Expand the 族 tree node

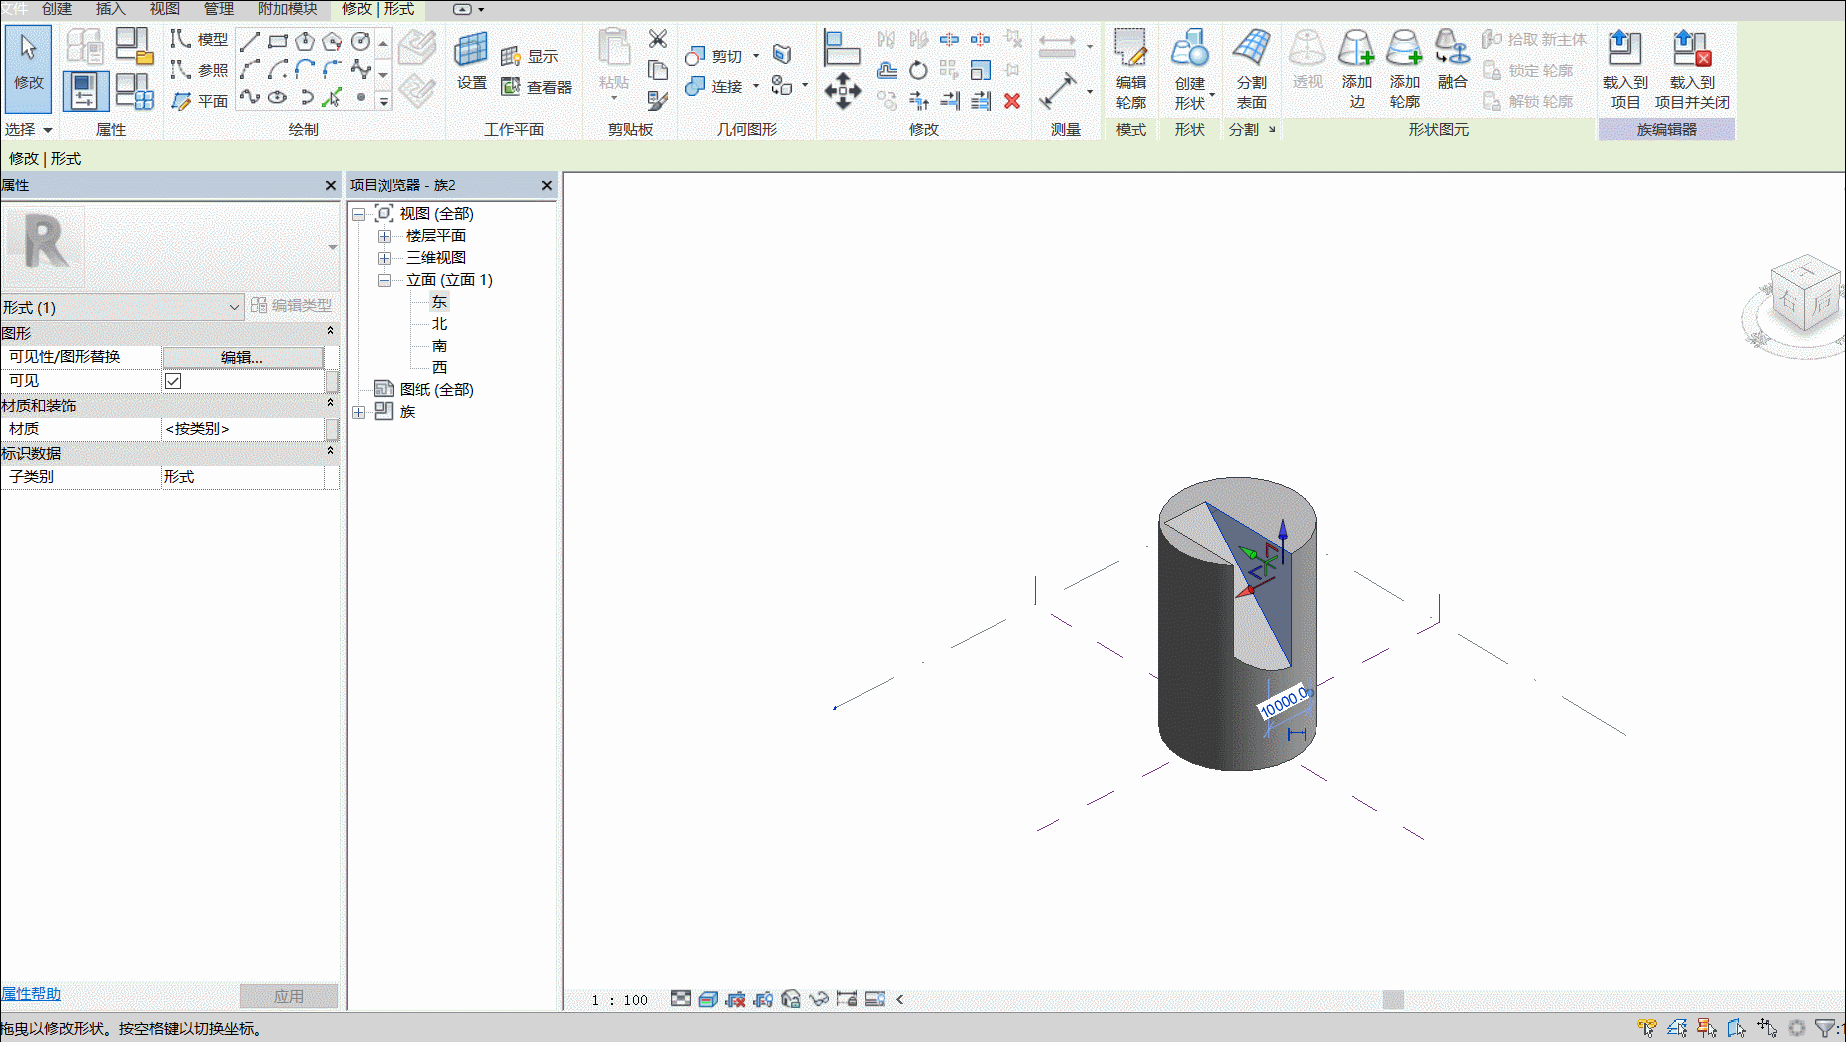point(359,412)
